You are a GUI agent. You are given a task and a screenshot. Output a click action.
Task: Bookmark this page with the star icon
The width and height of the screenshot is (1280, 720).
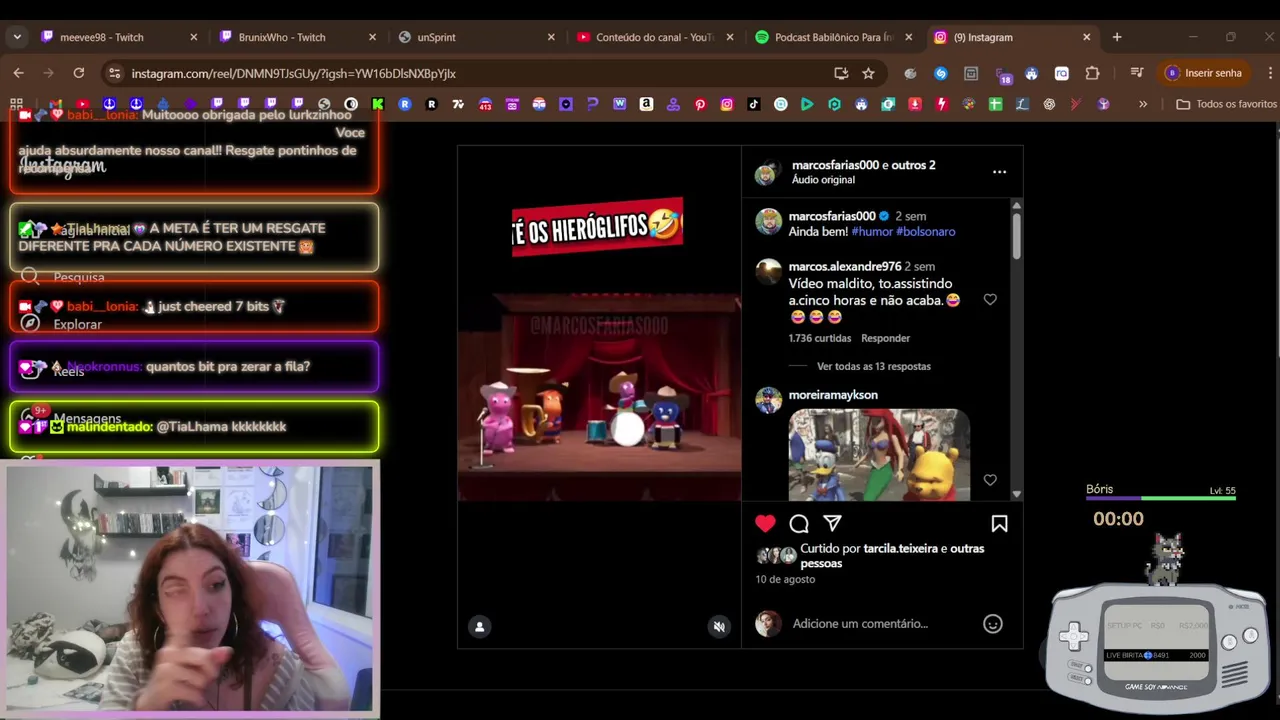coord(868,73)
